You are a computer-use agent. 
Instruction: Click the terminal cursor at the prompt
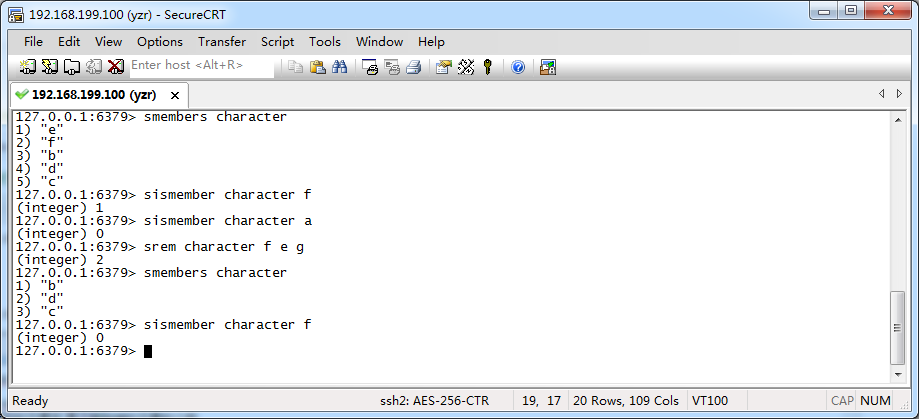click(x=148, y=351)
